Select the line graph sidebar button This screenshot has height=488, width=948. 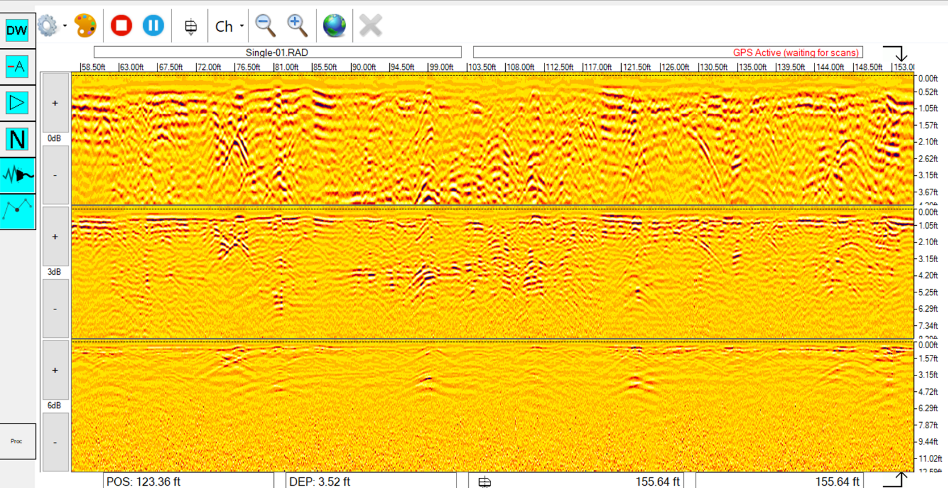17,211
